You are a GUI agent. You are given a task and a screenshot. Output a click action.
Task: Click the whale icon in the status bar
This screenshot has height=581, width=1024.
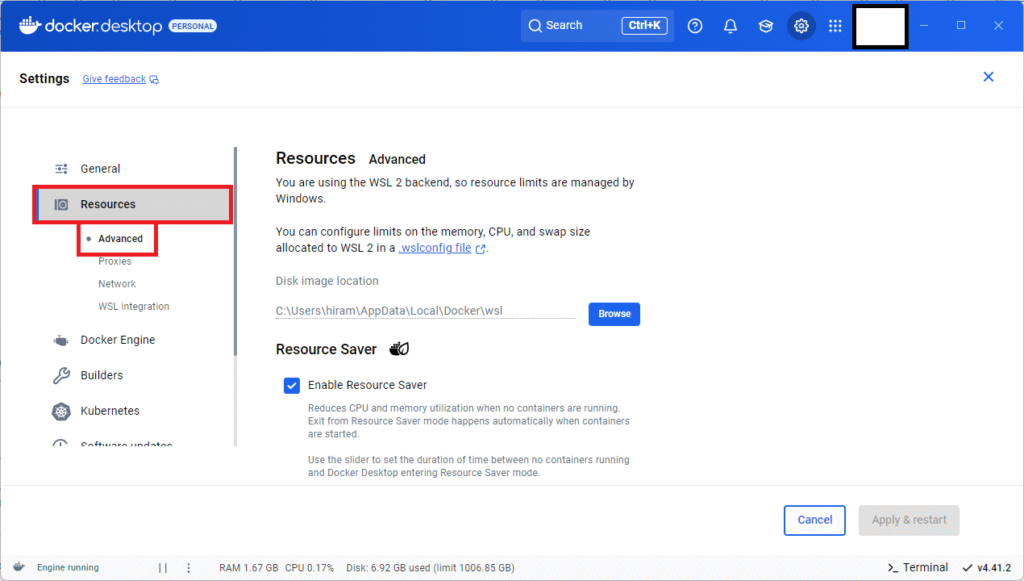(19, 567)
